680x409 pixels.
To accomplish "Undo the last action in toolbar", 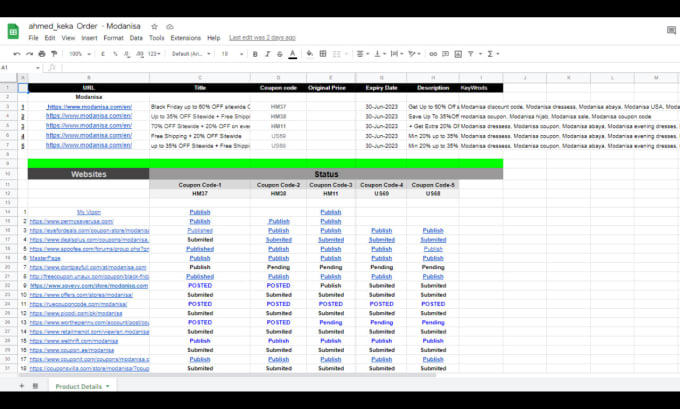I will coord(17,54).
